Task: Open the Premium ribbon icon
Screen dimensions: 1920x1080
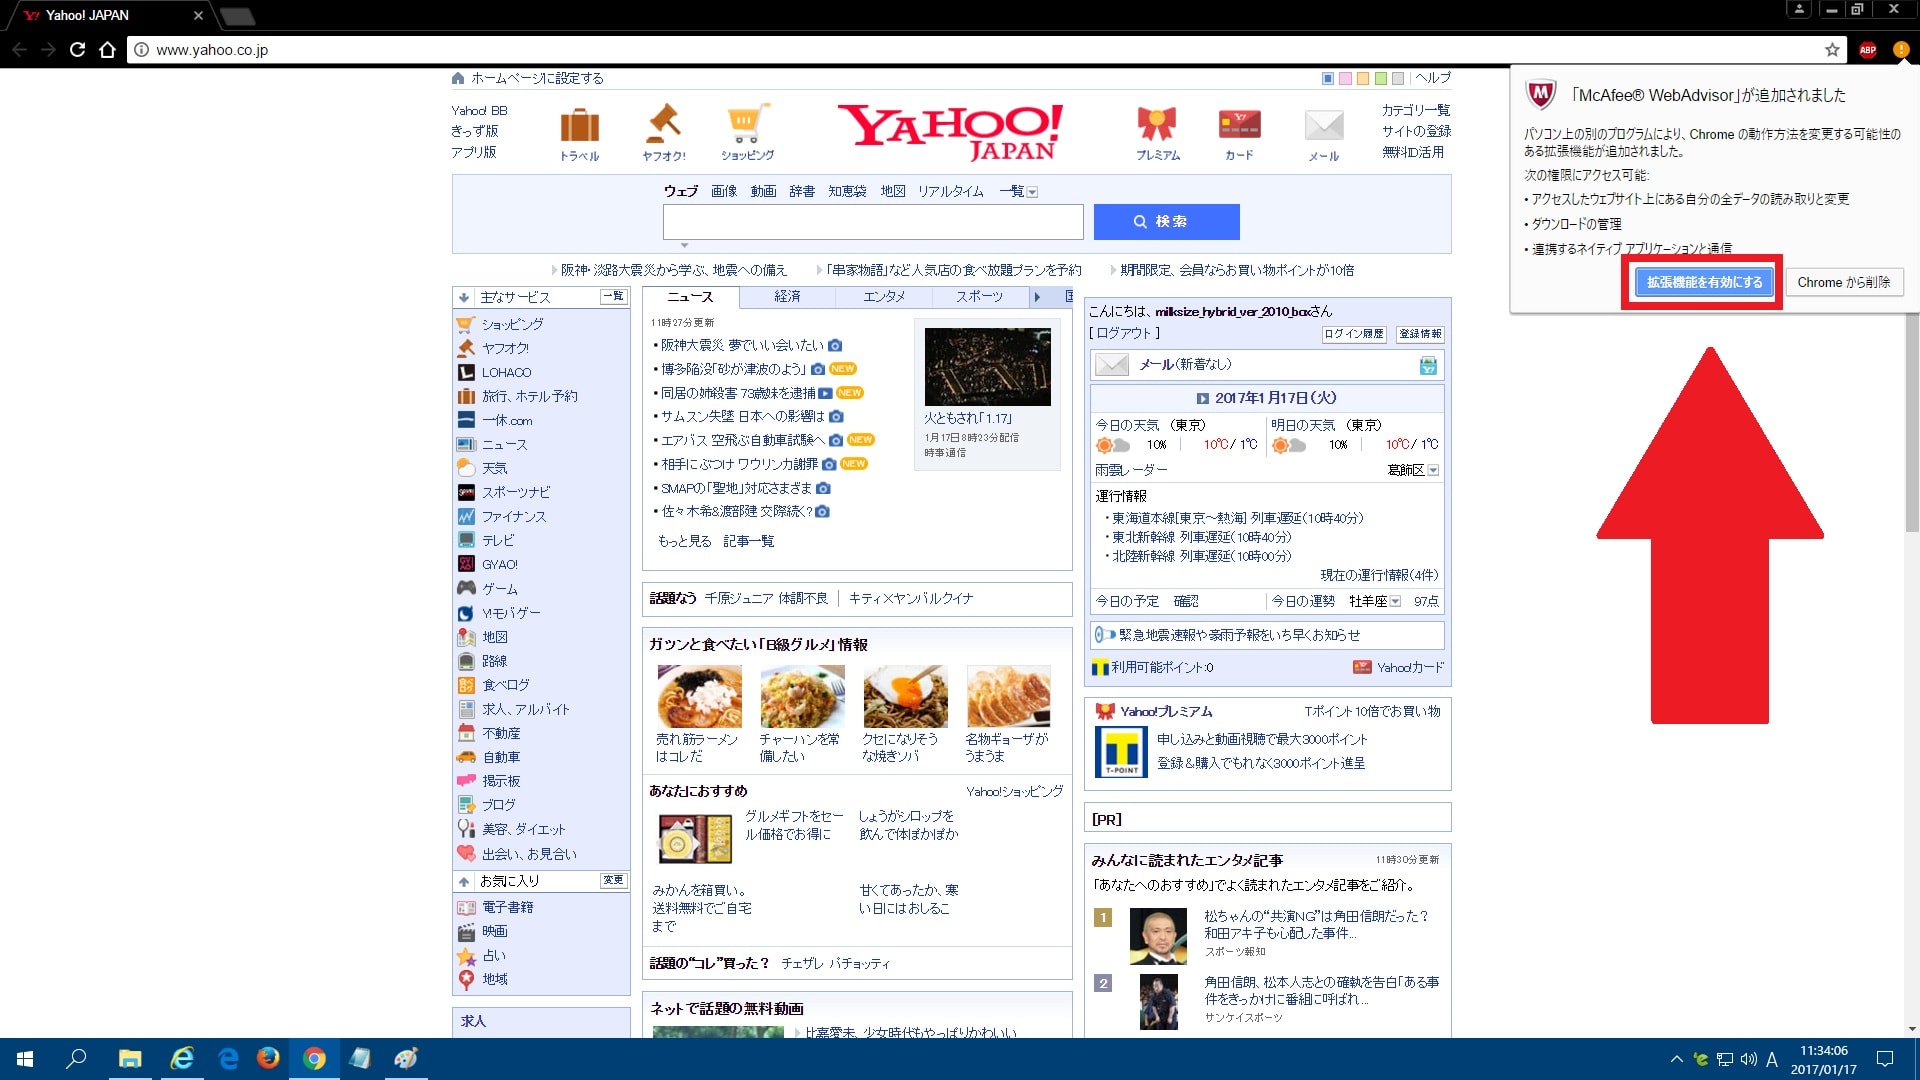Action: [1157, 124]
